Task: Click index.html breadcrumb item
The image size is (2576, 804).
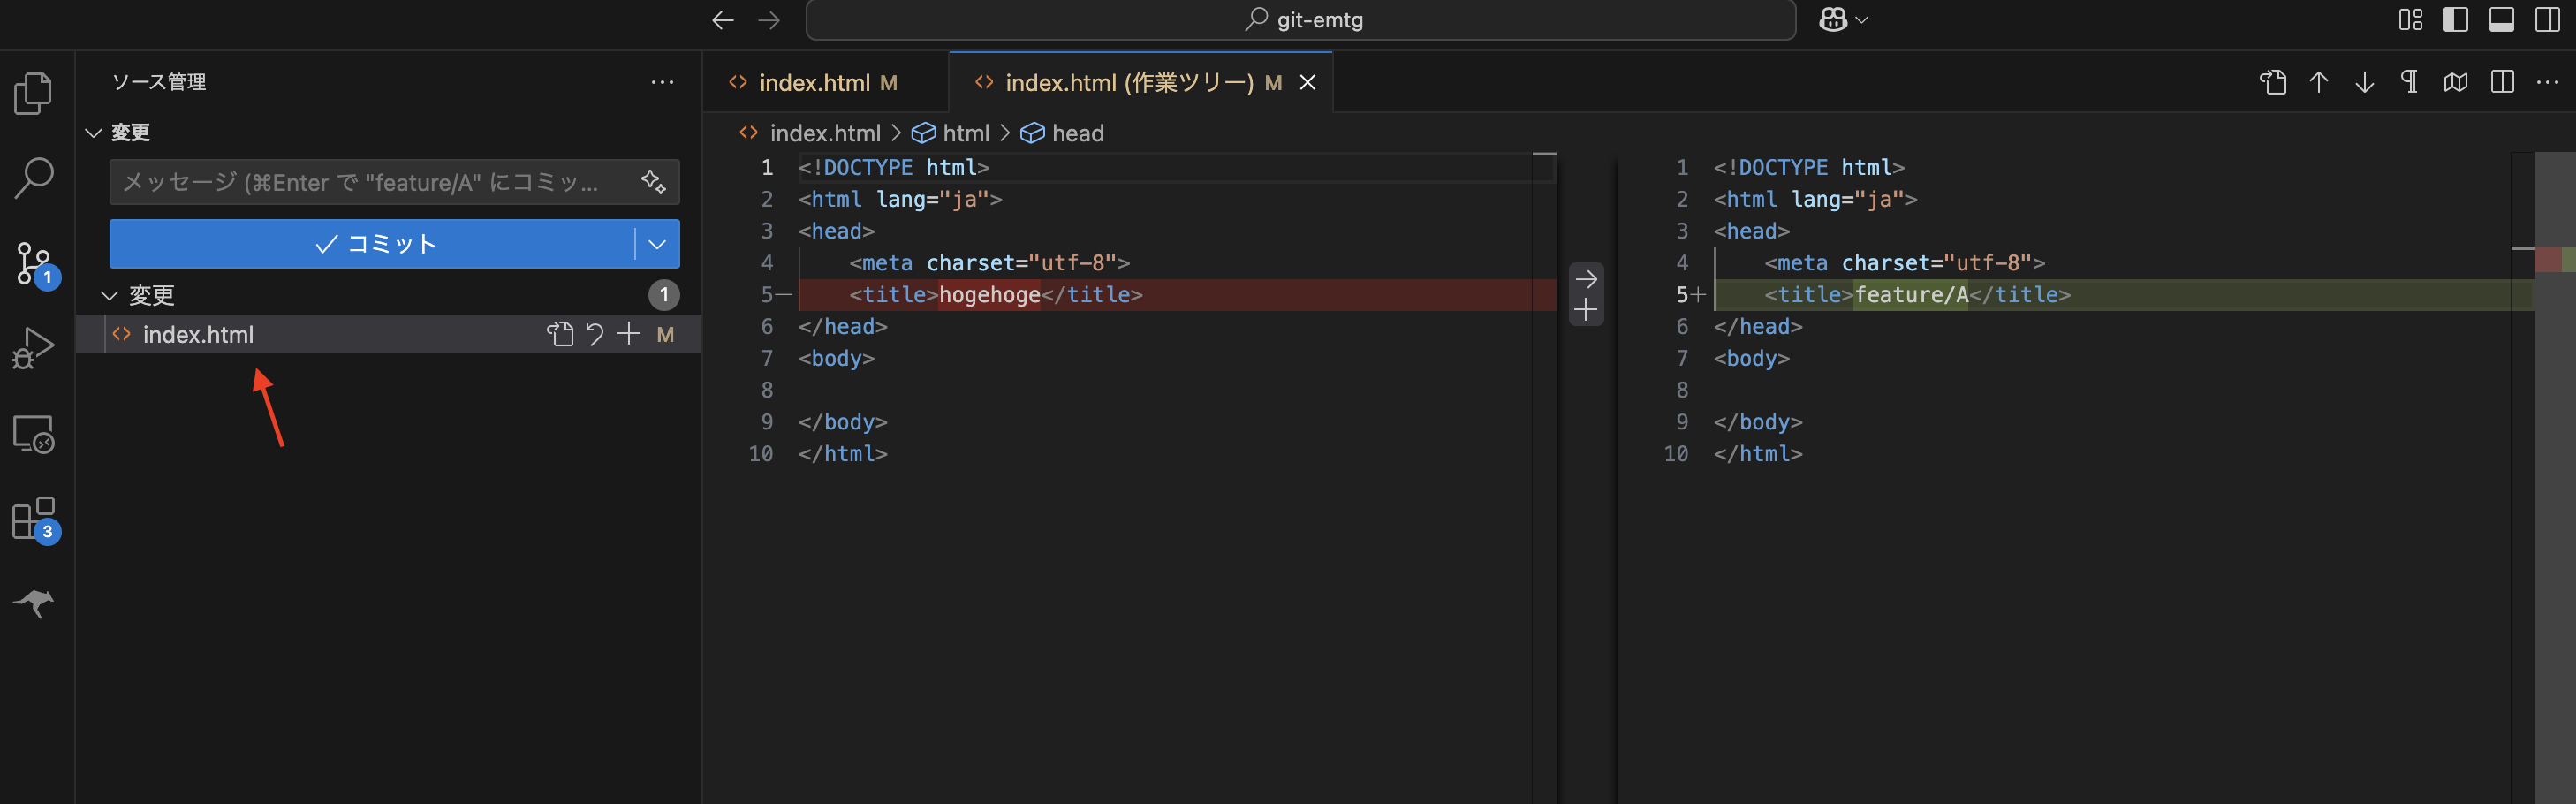Action: (x=825, y=133)
